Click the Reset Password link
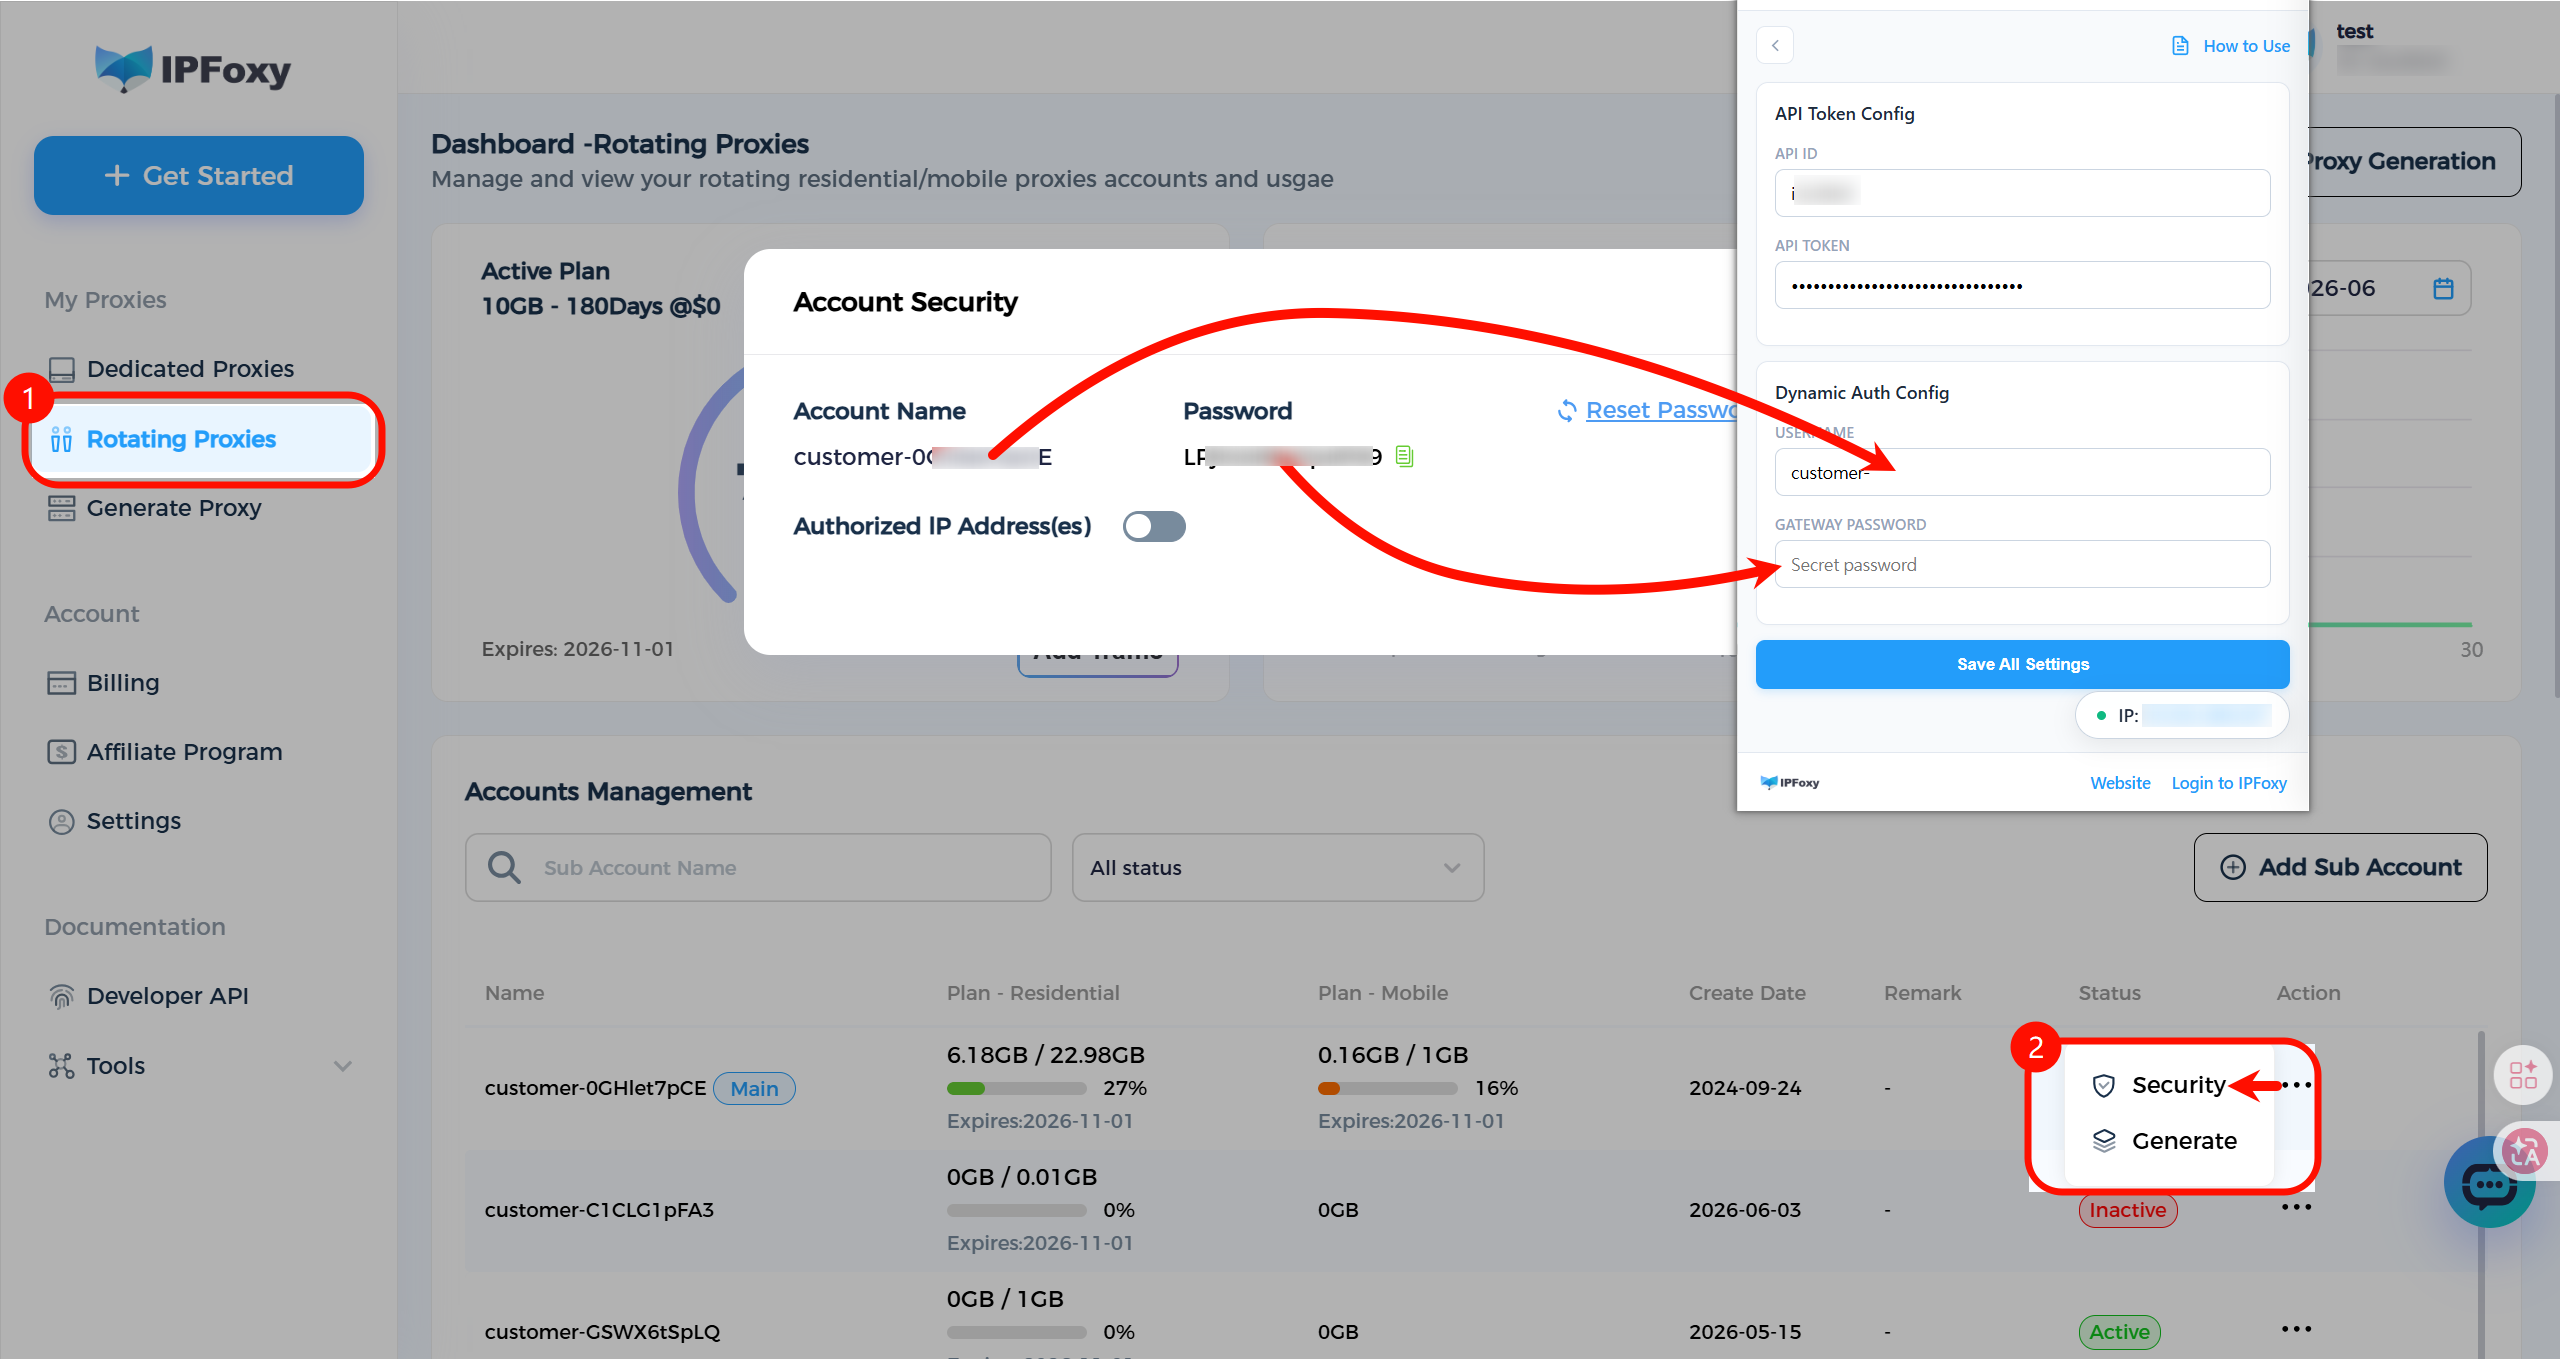 pos(1658,411)
